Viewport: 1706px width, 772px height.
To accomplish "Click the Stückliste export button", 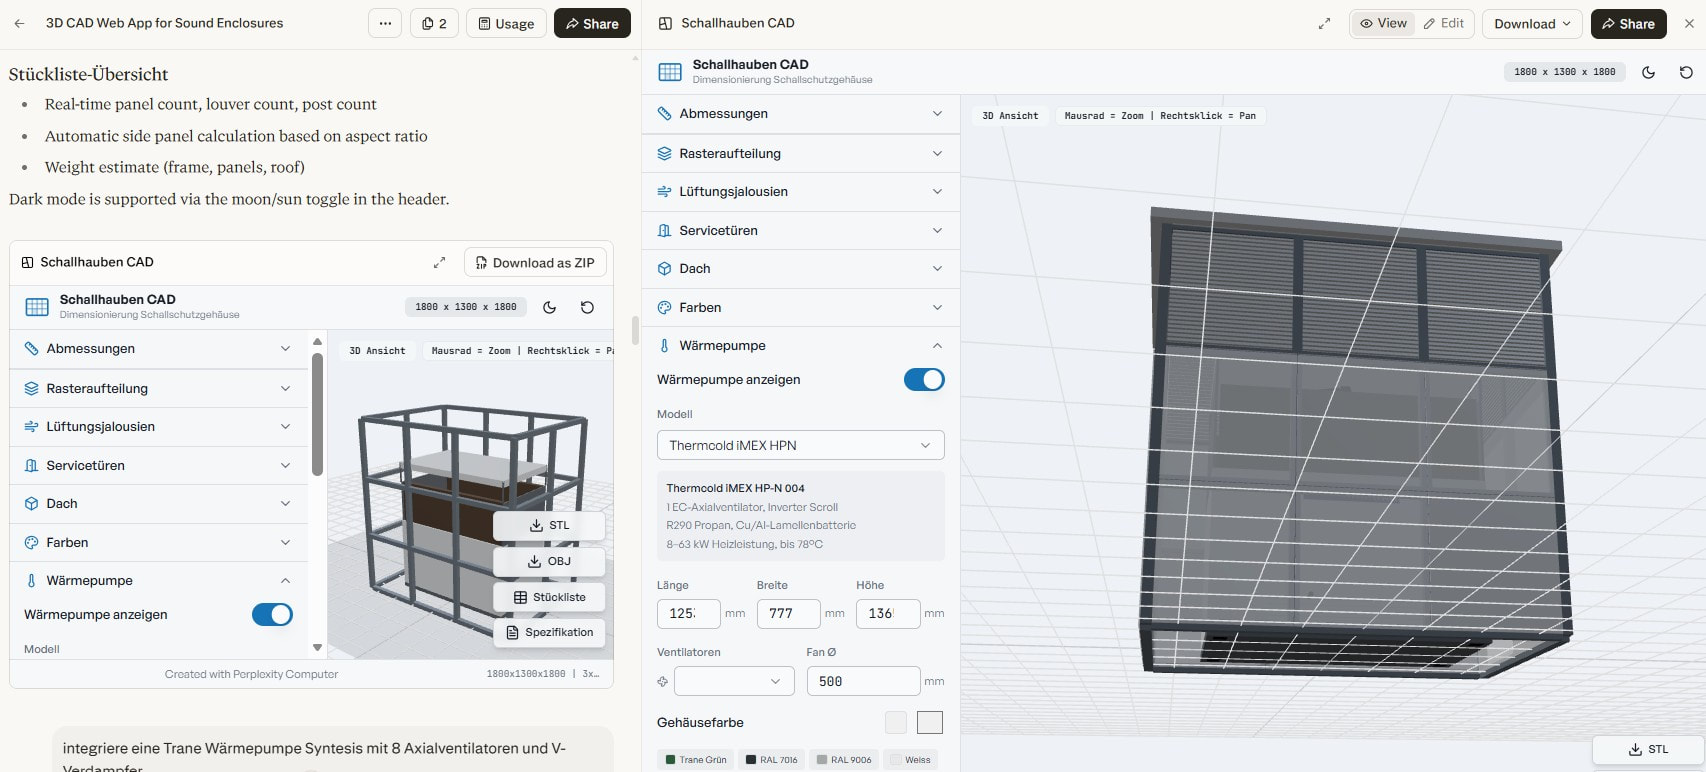I will (549, 597).
